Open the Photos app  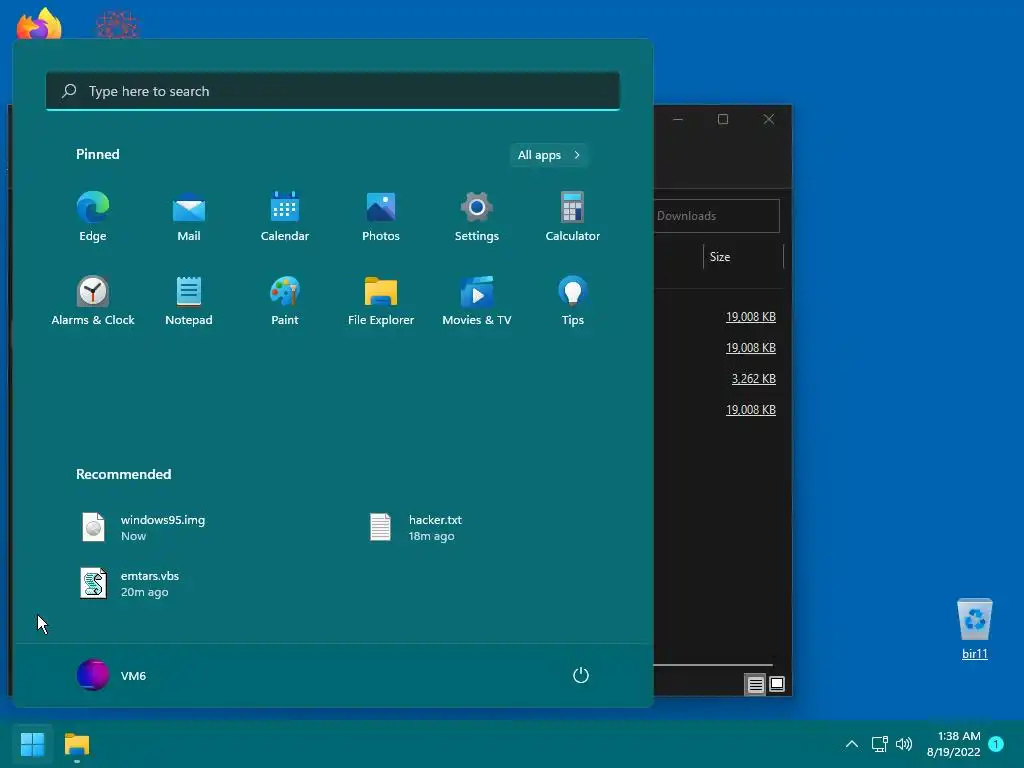(x=381, y=217)
